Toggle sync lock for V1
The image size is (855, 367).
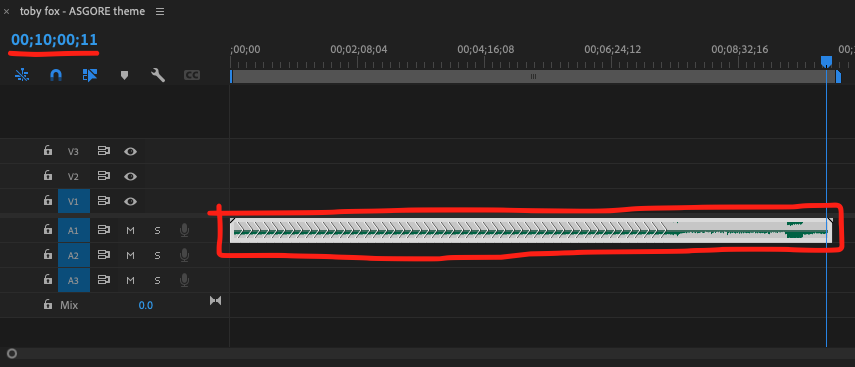104,201
